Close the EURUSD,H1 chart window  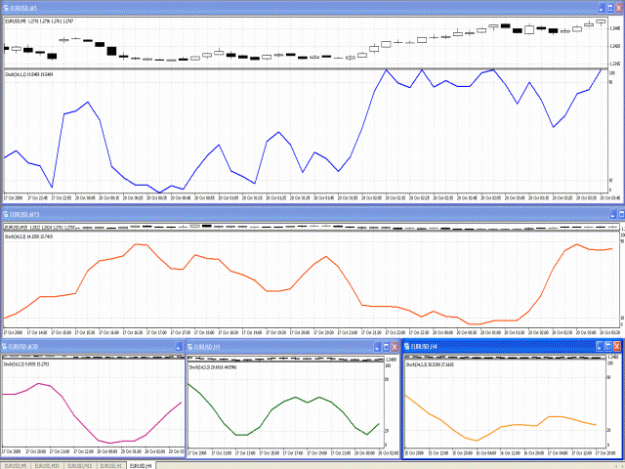(395, 347)
